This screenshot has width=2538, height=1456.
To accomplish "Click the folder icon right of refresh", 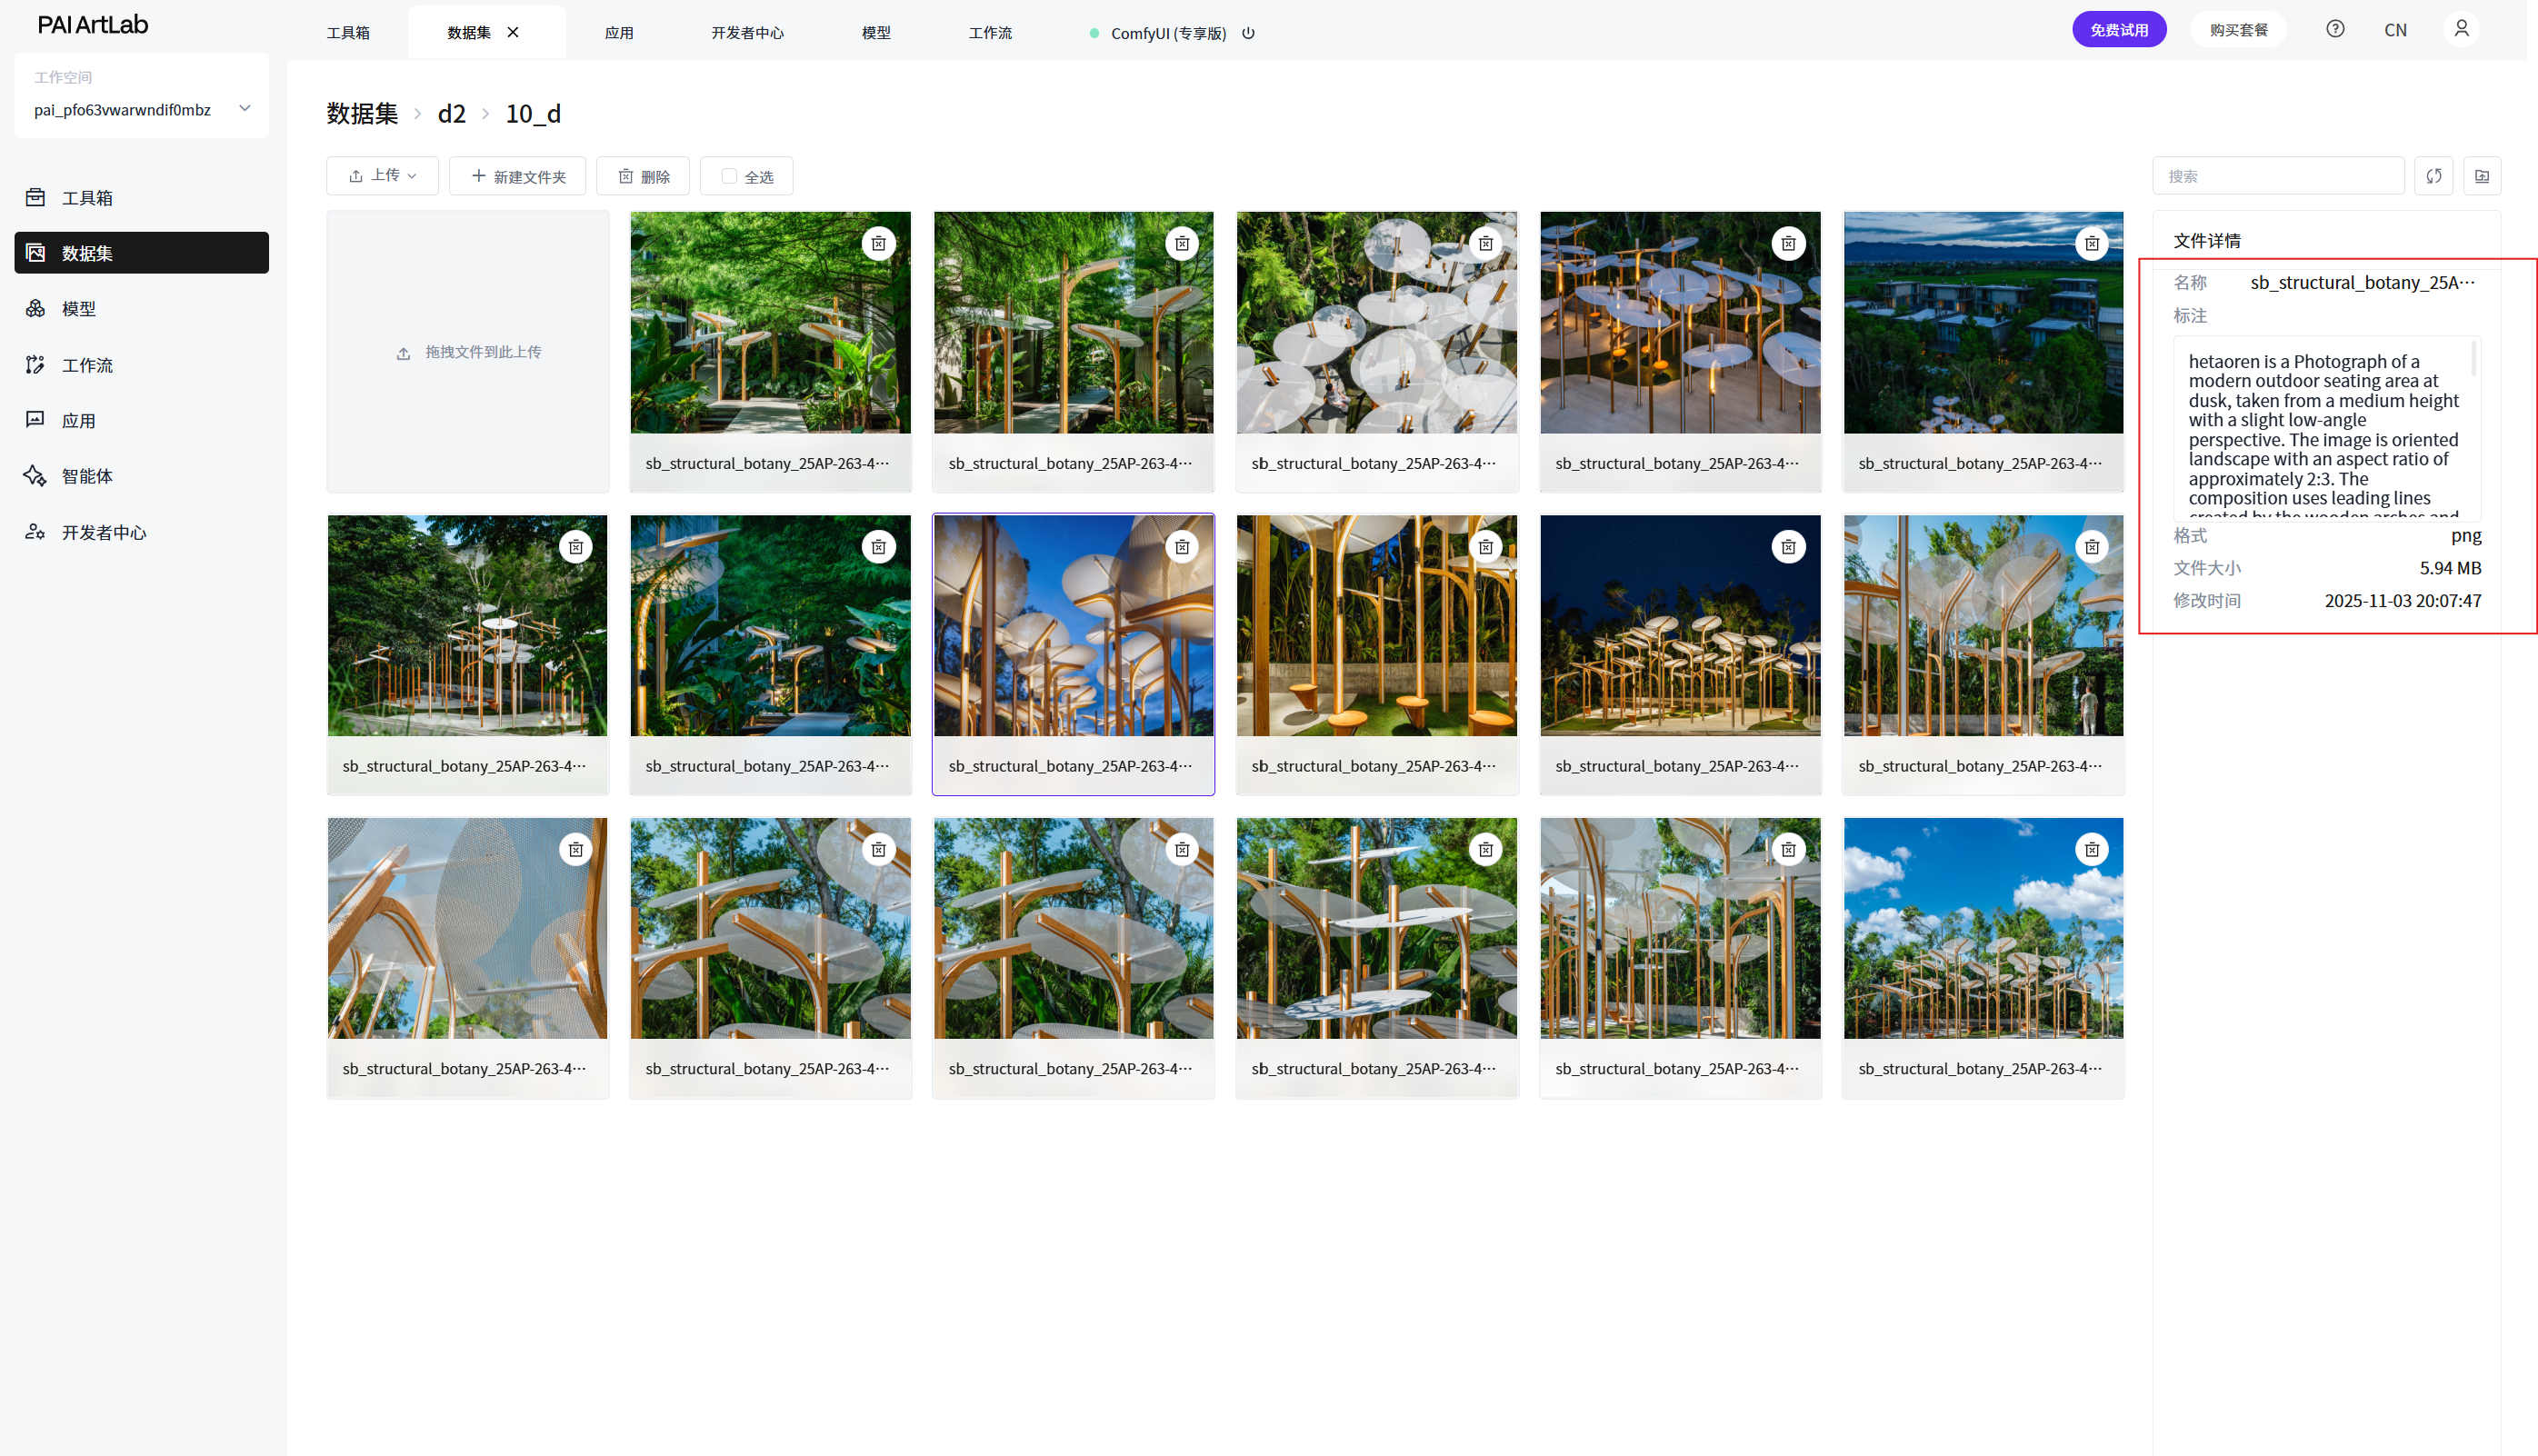I will pos(2481,176).
